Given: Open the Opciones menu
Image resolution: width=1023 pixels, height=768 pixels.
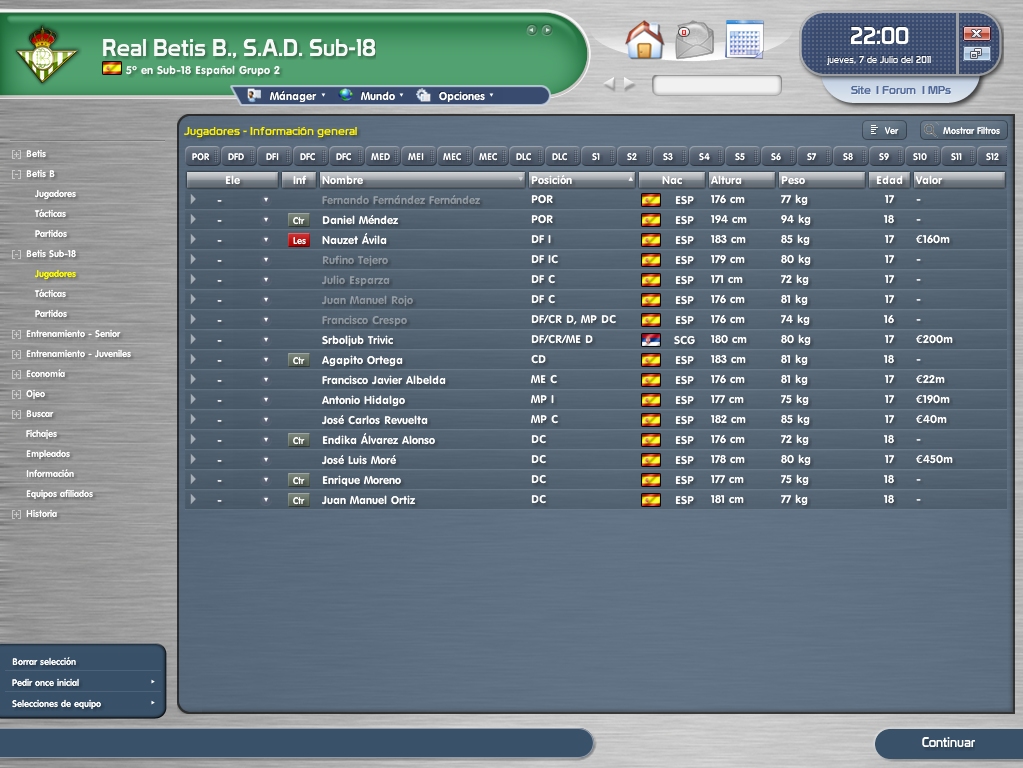Looking at the screenshot, I should coord(455,96).
